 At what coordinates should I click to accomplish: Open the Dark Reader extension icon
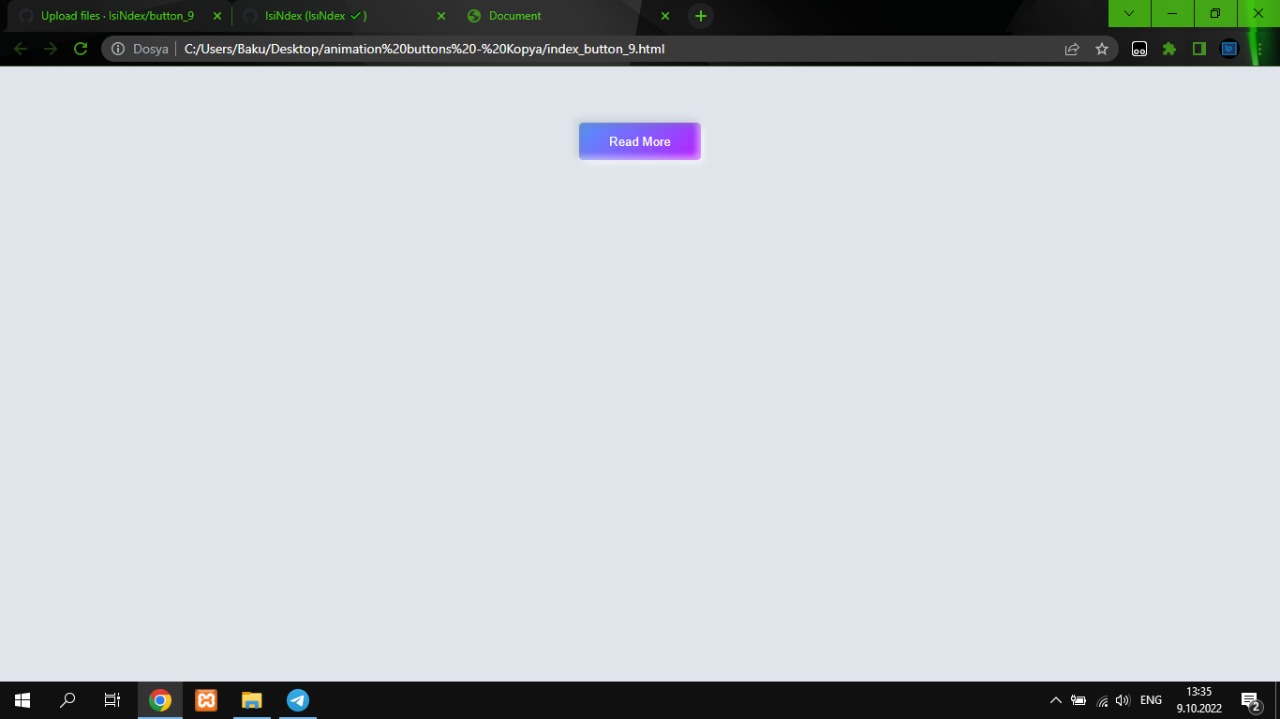click(x=1139, y=48)
